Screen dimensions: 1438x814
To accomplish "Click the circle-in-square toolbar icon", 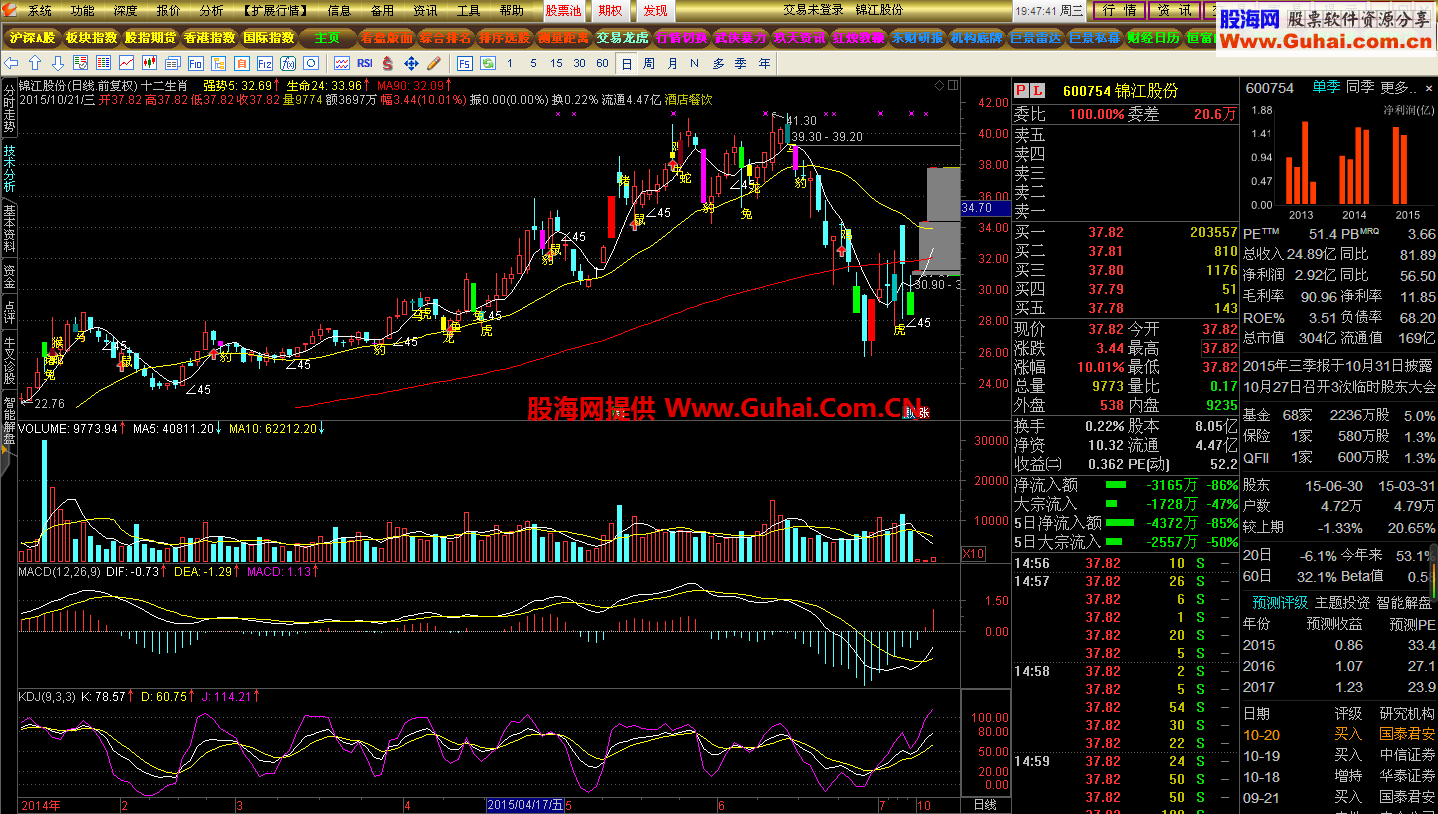I will pyautogui.click(x=310, y=63).
